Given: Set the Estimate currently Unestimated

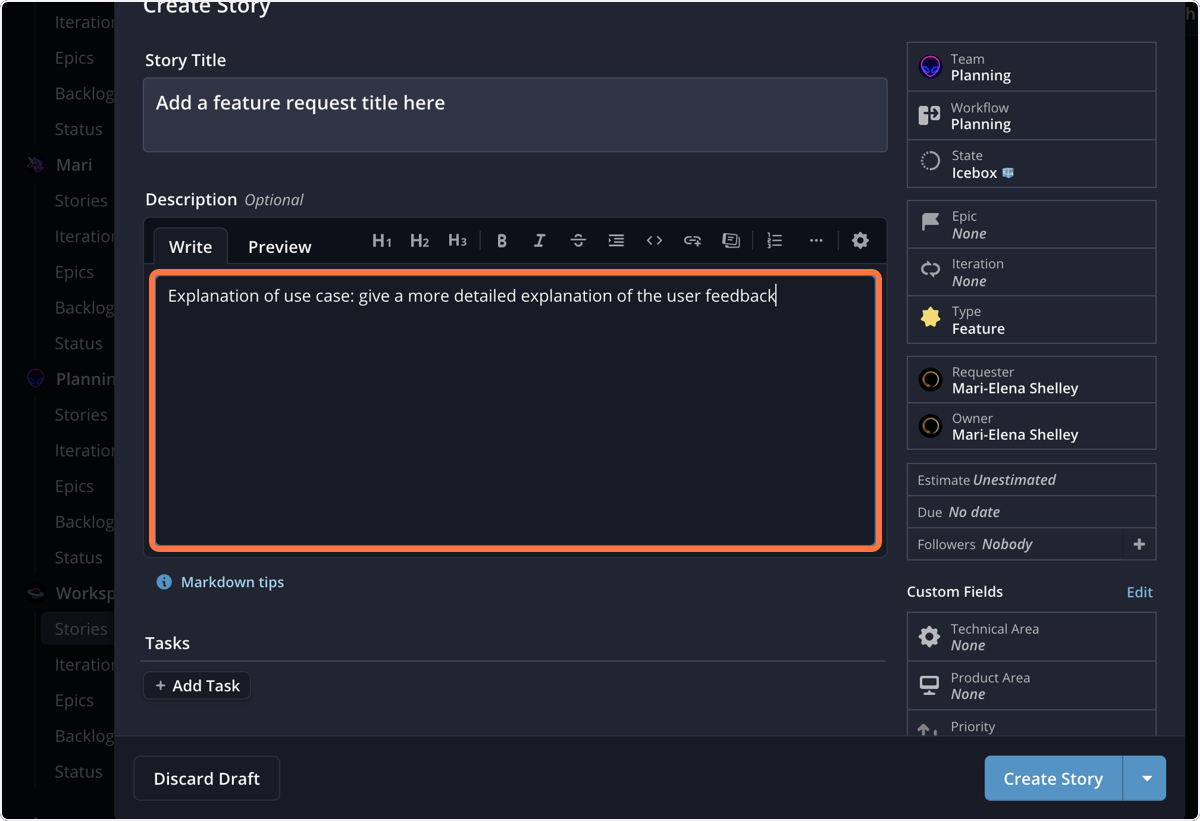Looking at the screenshot, I should point(1031,480).
